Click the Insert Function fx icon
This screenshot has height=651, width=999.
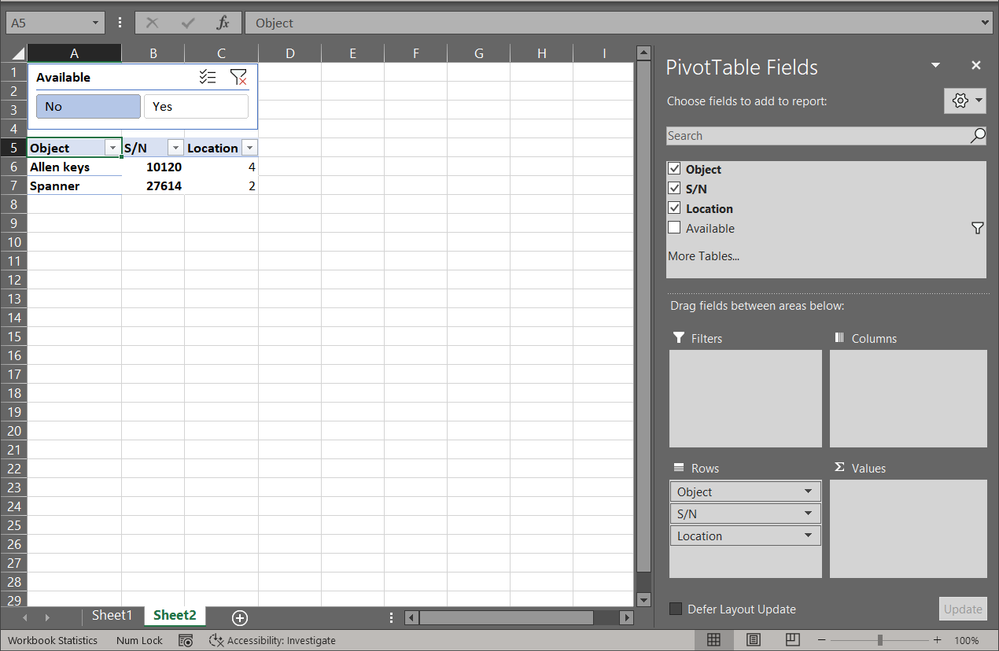coord(222,23)
